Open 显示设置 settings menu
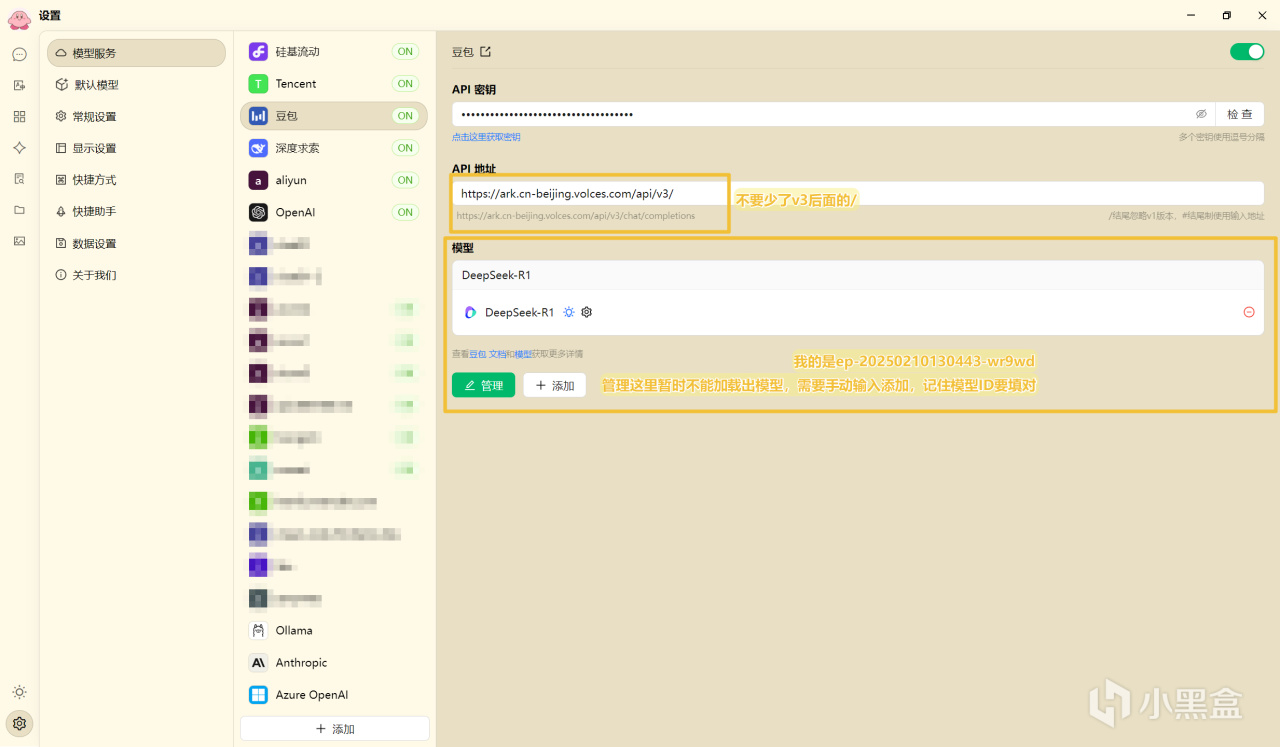The height and width of the screenshot is (747, 1280). click(136, 148)
